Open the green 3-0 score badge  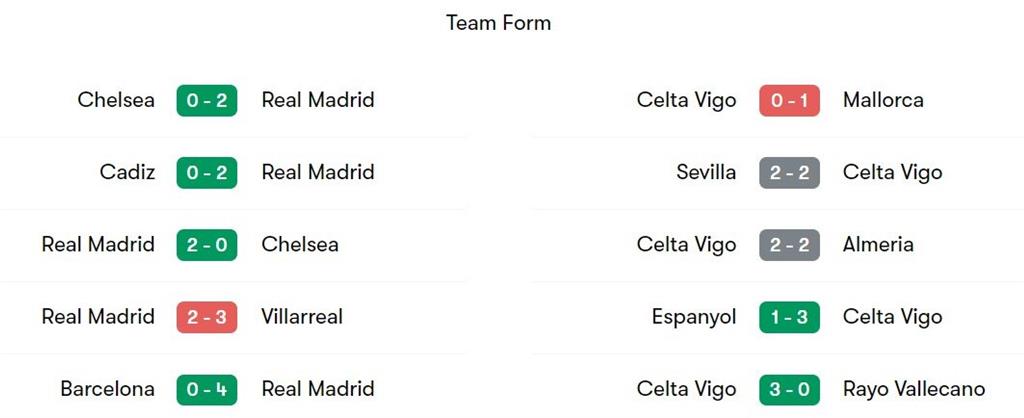pyautogui.click(x=789, y=389)
